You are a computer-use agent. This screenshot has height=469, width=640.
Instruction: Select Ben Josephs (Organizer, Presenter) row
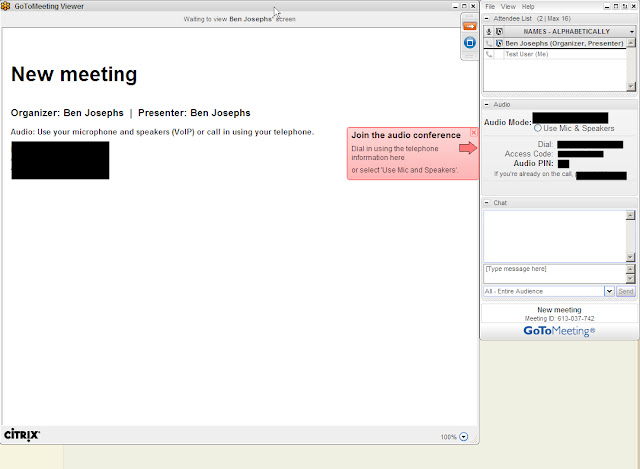coord(555,43)
